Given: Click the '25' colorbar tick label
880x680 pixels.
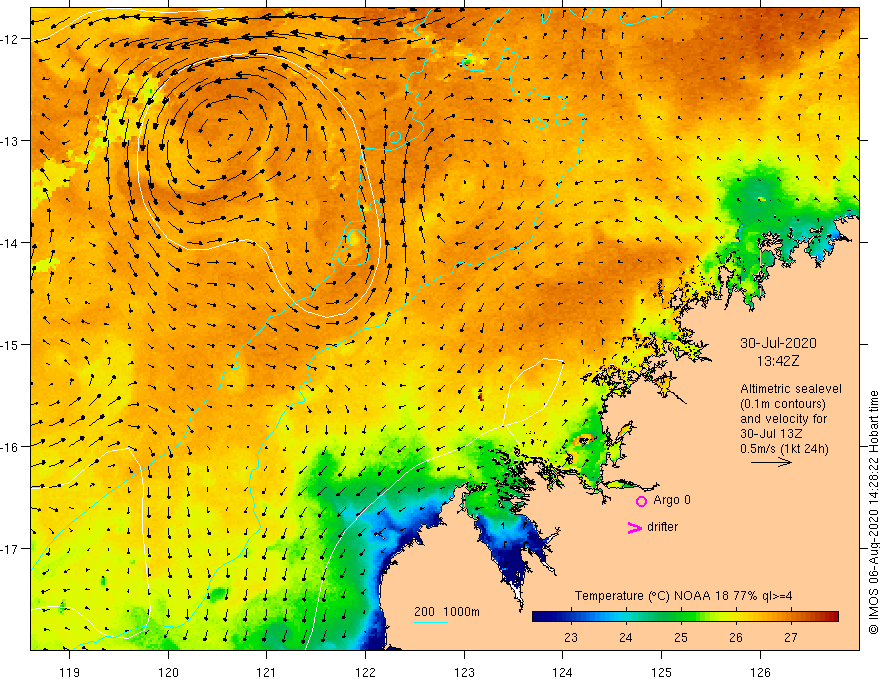Looking at the screenshot, I should [x=681, y=637].
